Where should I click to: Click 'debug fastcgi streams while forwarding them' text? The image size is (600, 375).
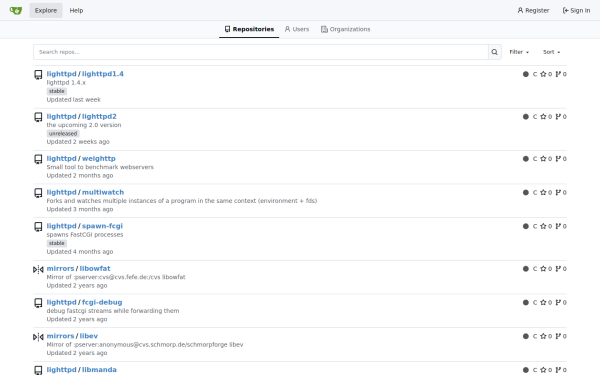tap(113, 311)
